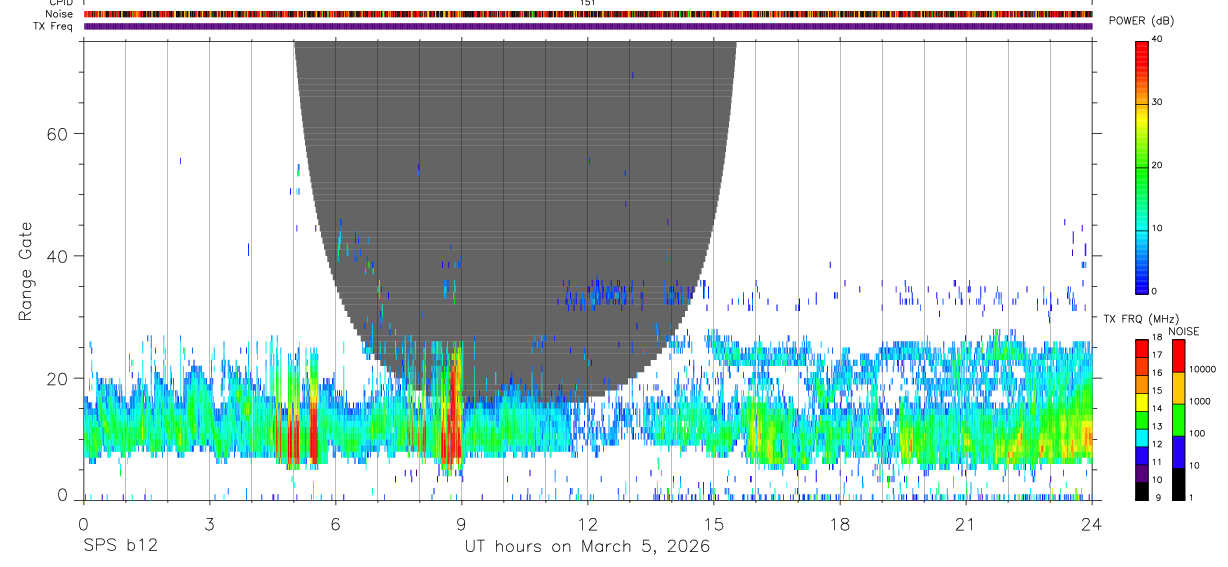Select the black noise swatch above 1
This screenshot has height=567, width=1228.
click(x=1178, y=484)
